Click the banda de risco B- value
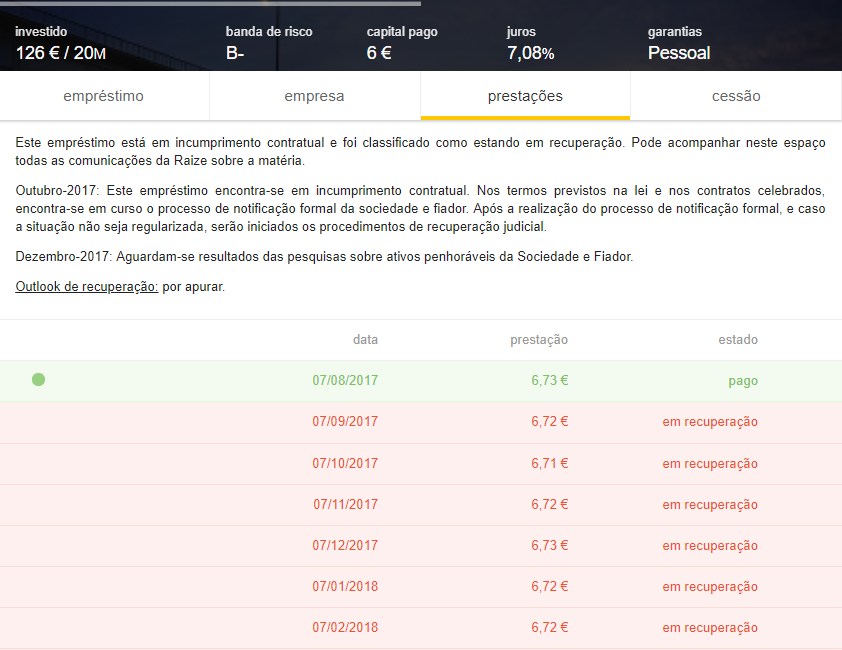The image size is (842, 650). tap(236, 53)
